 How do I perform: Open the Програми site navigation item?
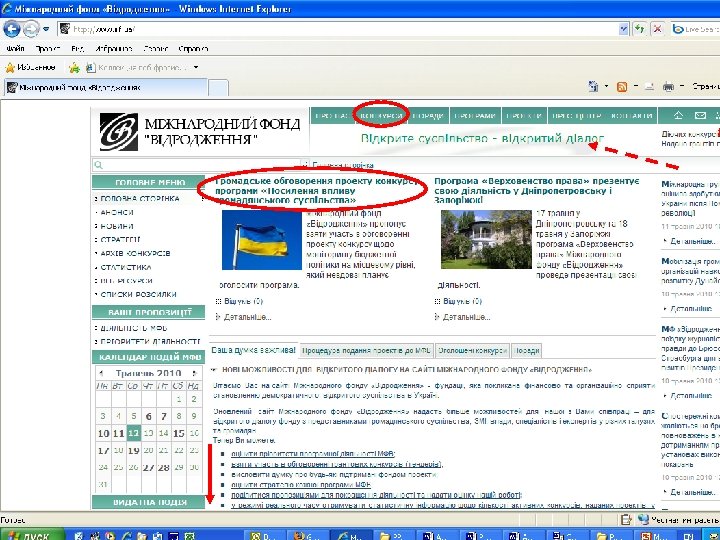(x=475, y=116)
